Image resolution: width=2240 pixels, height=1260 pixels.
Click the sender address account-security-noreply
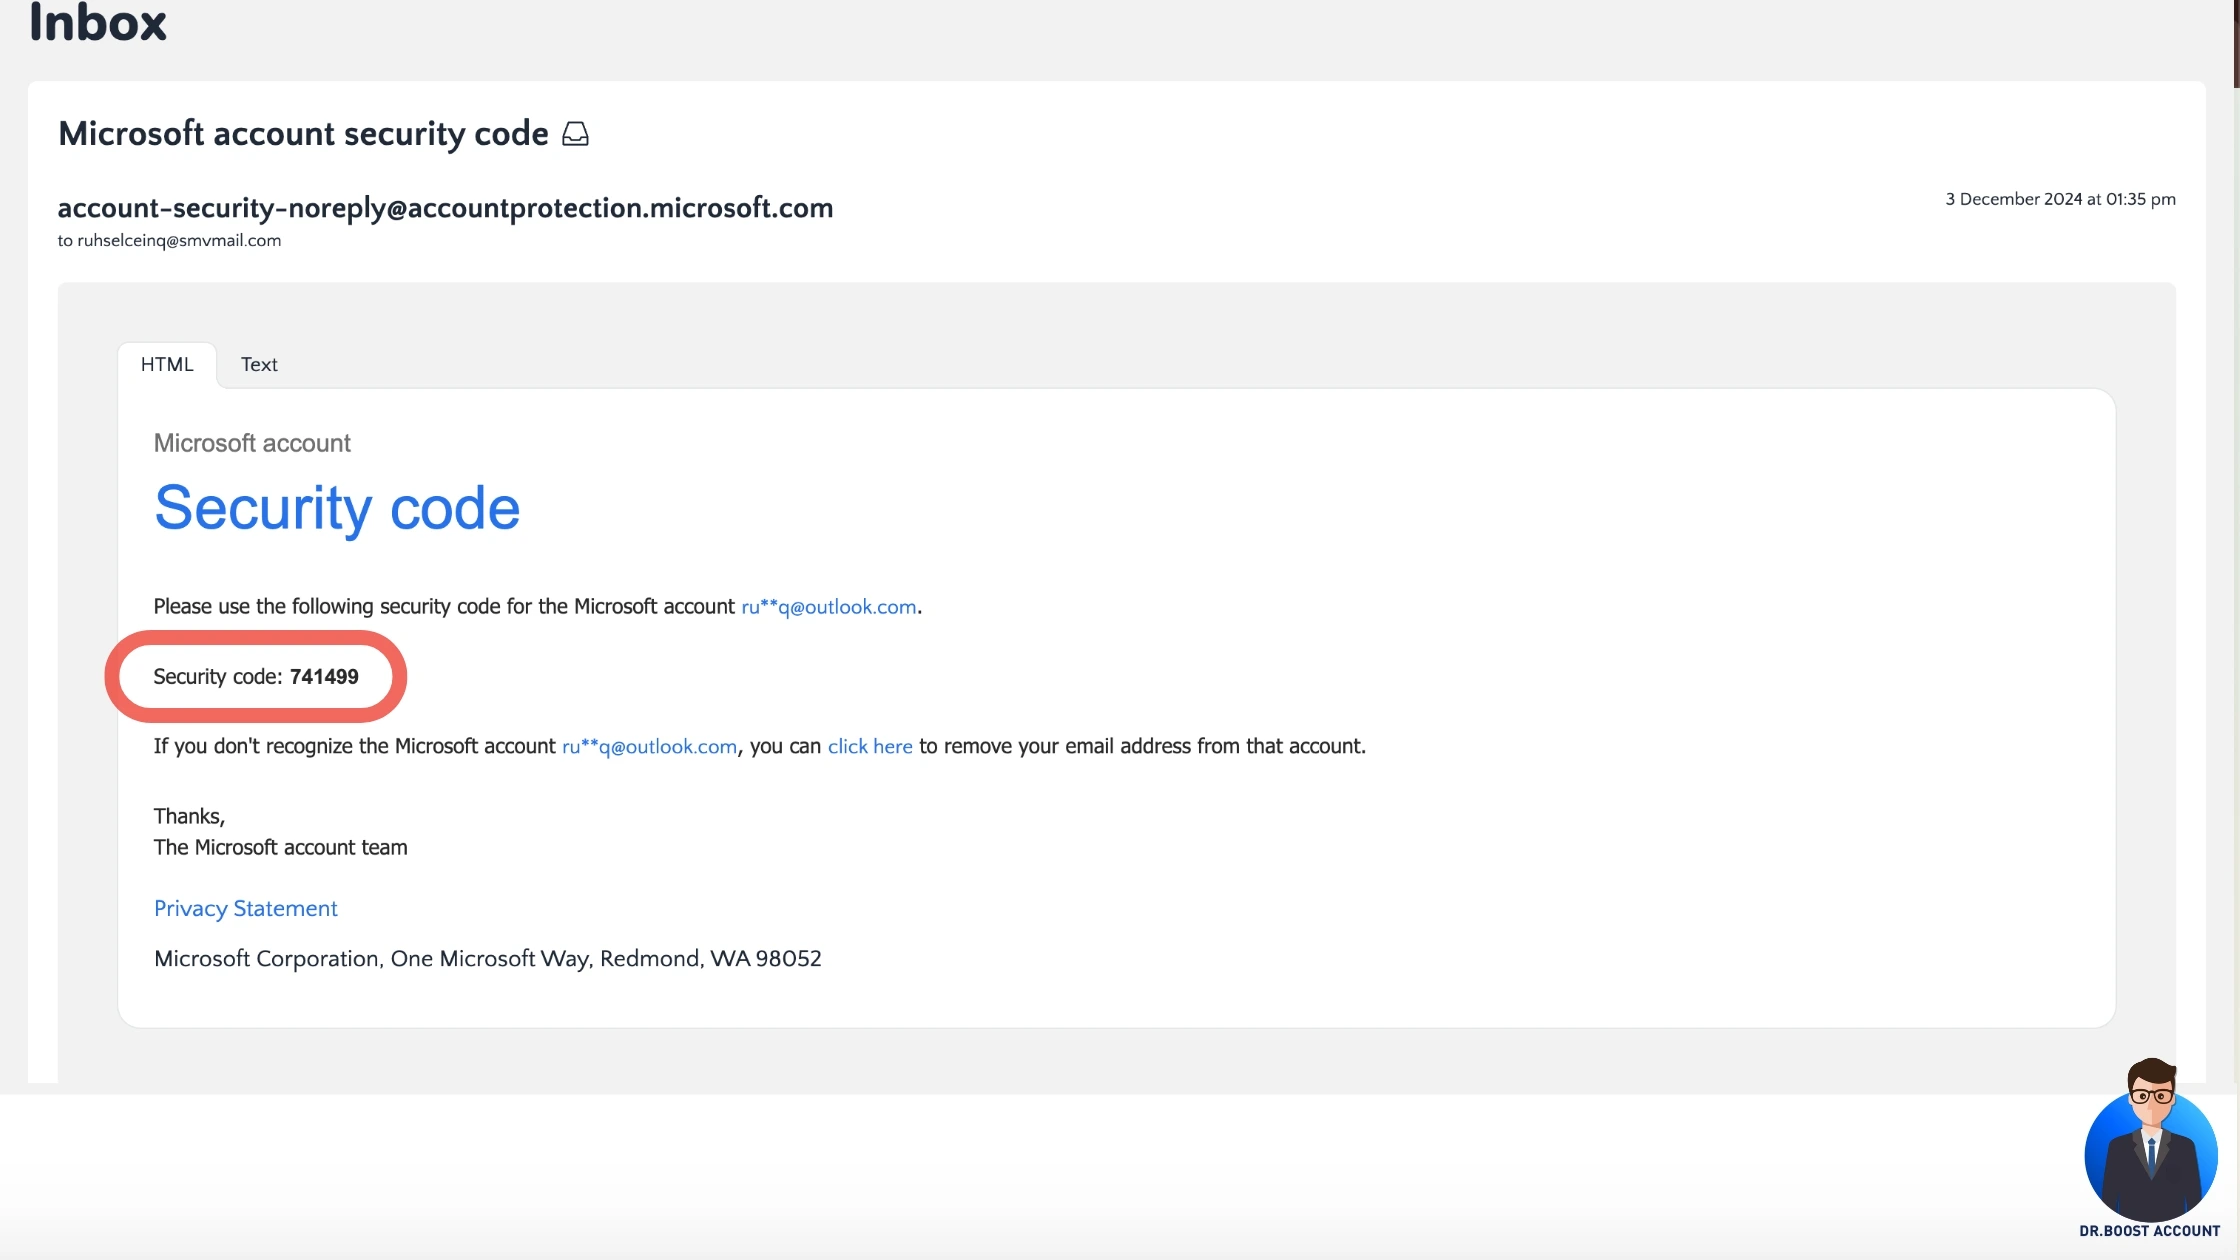445,207
